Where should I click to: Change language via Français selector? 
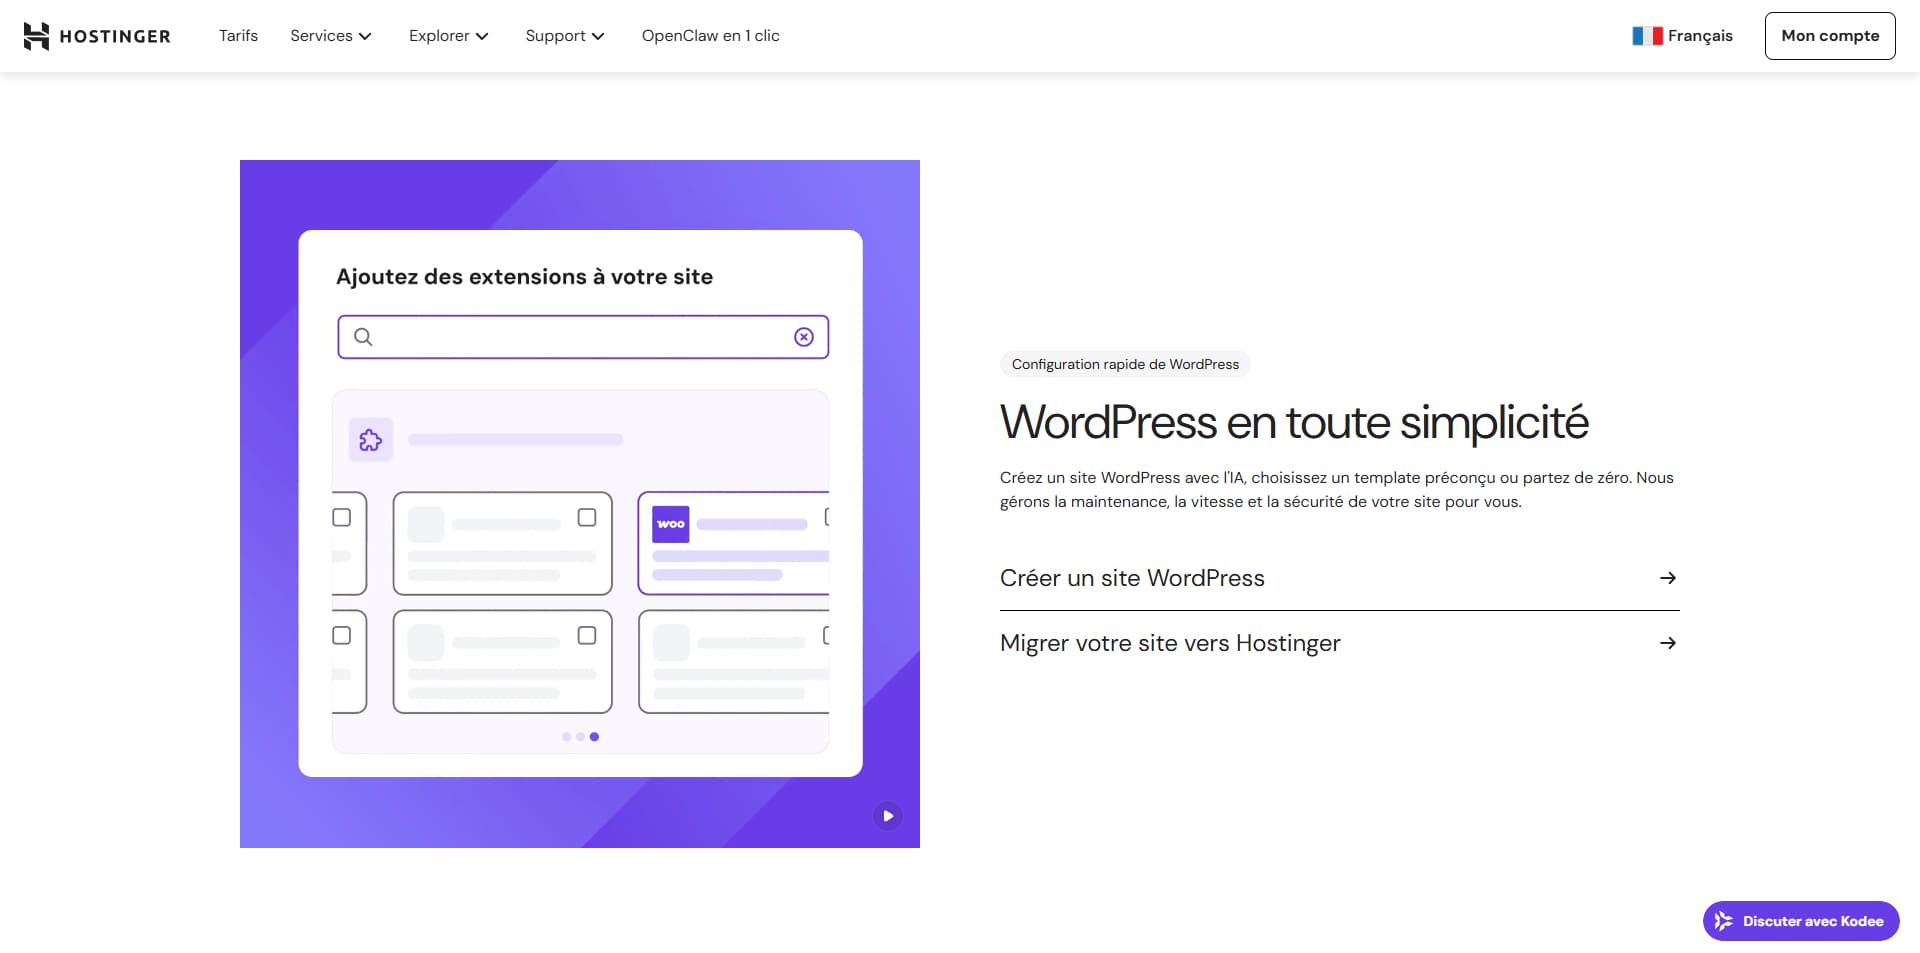click(x=1682, y=36)
